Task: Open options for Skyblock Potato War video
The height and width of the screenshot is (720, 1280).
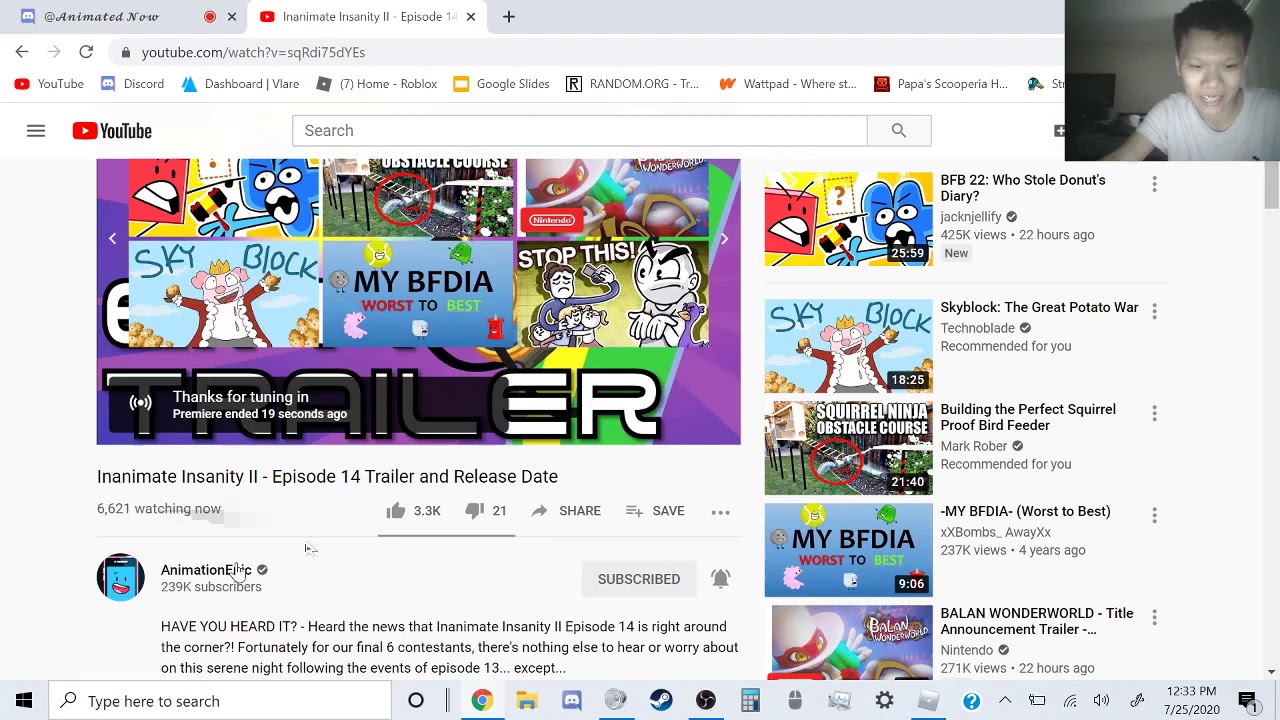Action: pyautogui.click(x=1154, y=311)
